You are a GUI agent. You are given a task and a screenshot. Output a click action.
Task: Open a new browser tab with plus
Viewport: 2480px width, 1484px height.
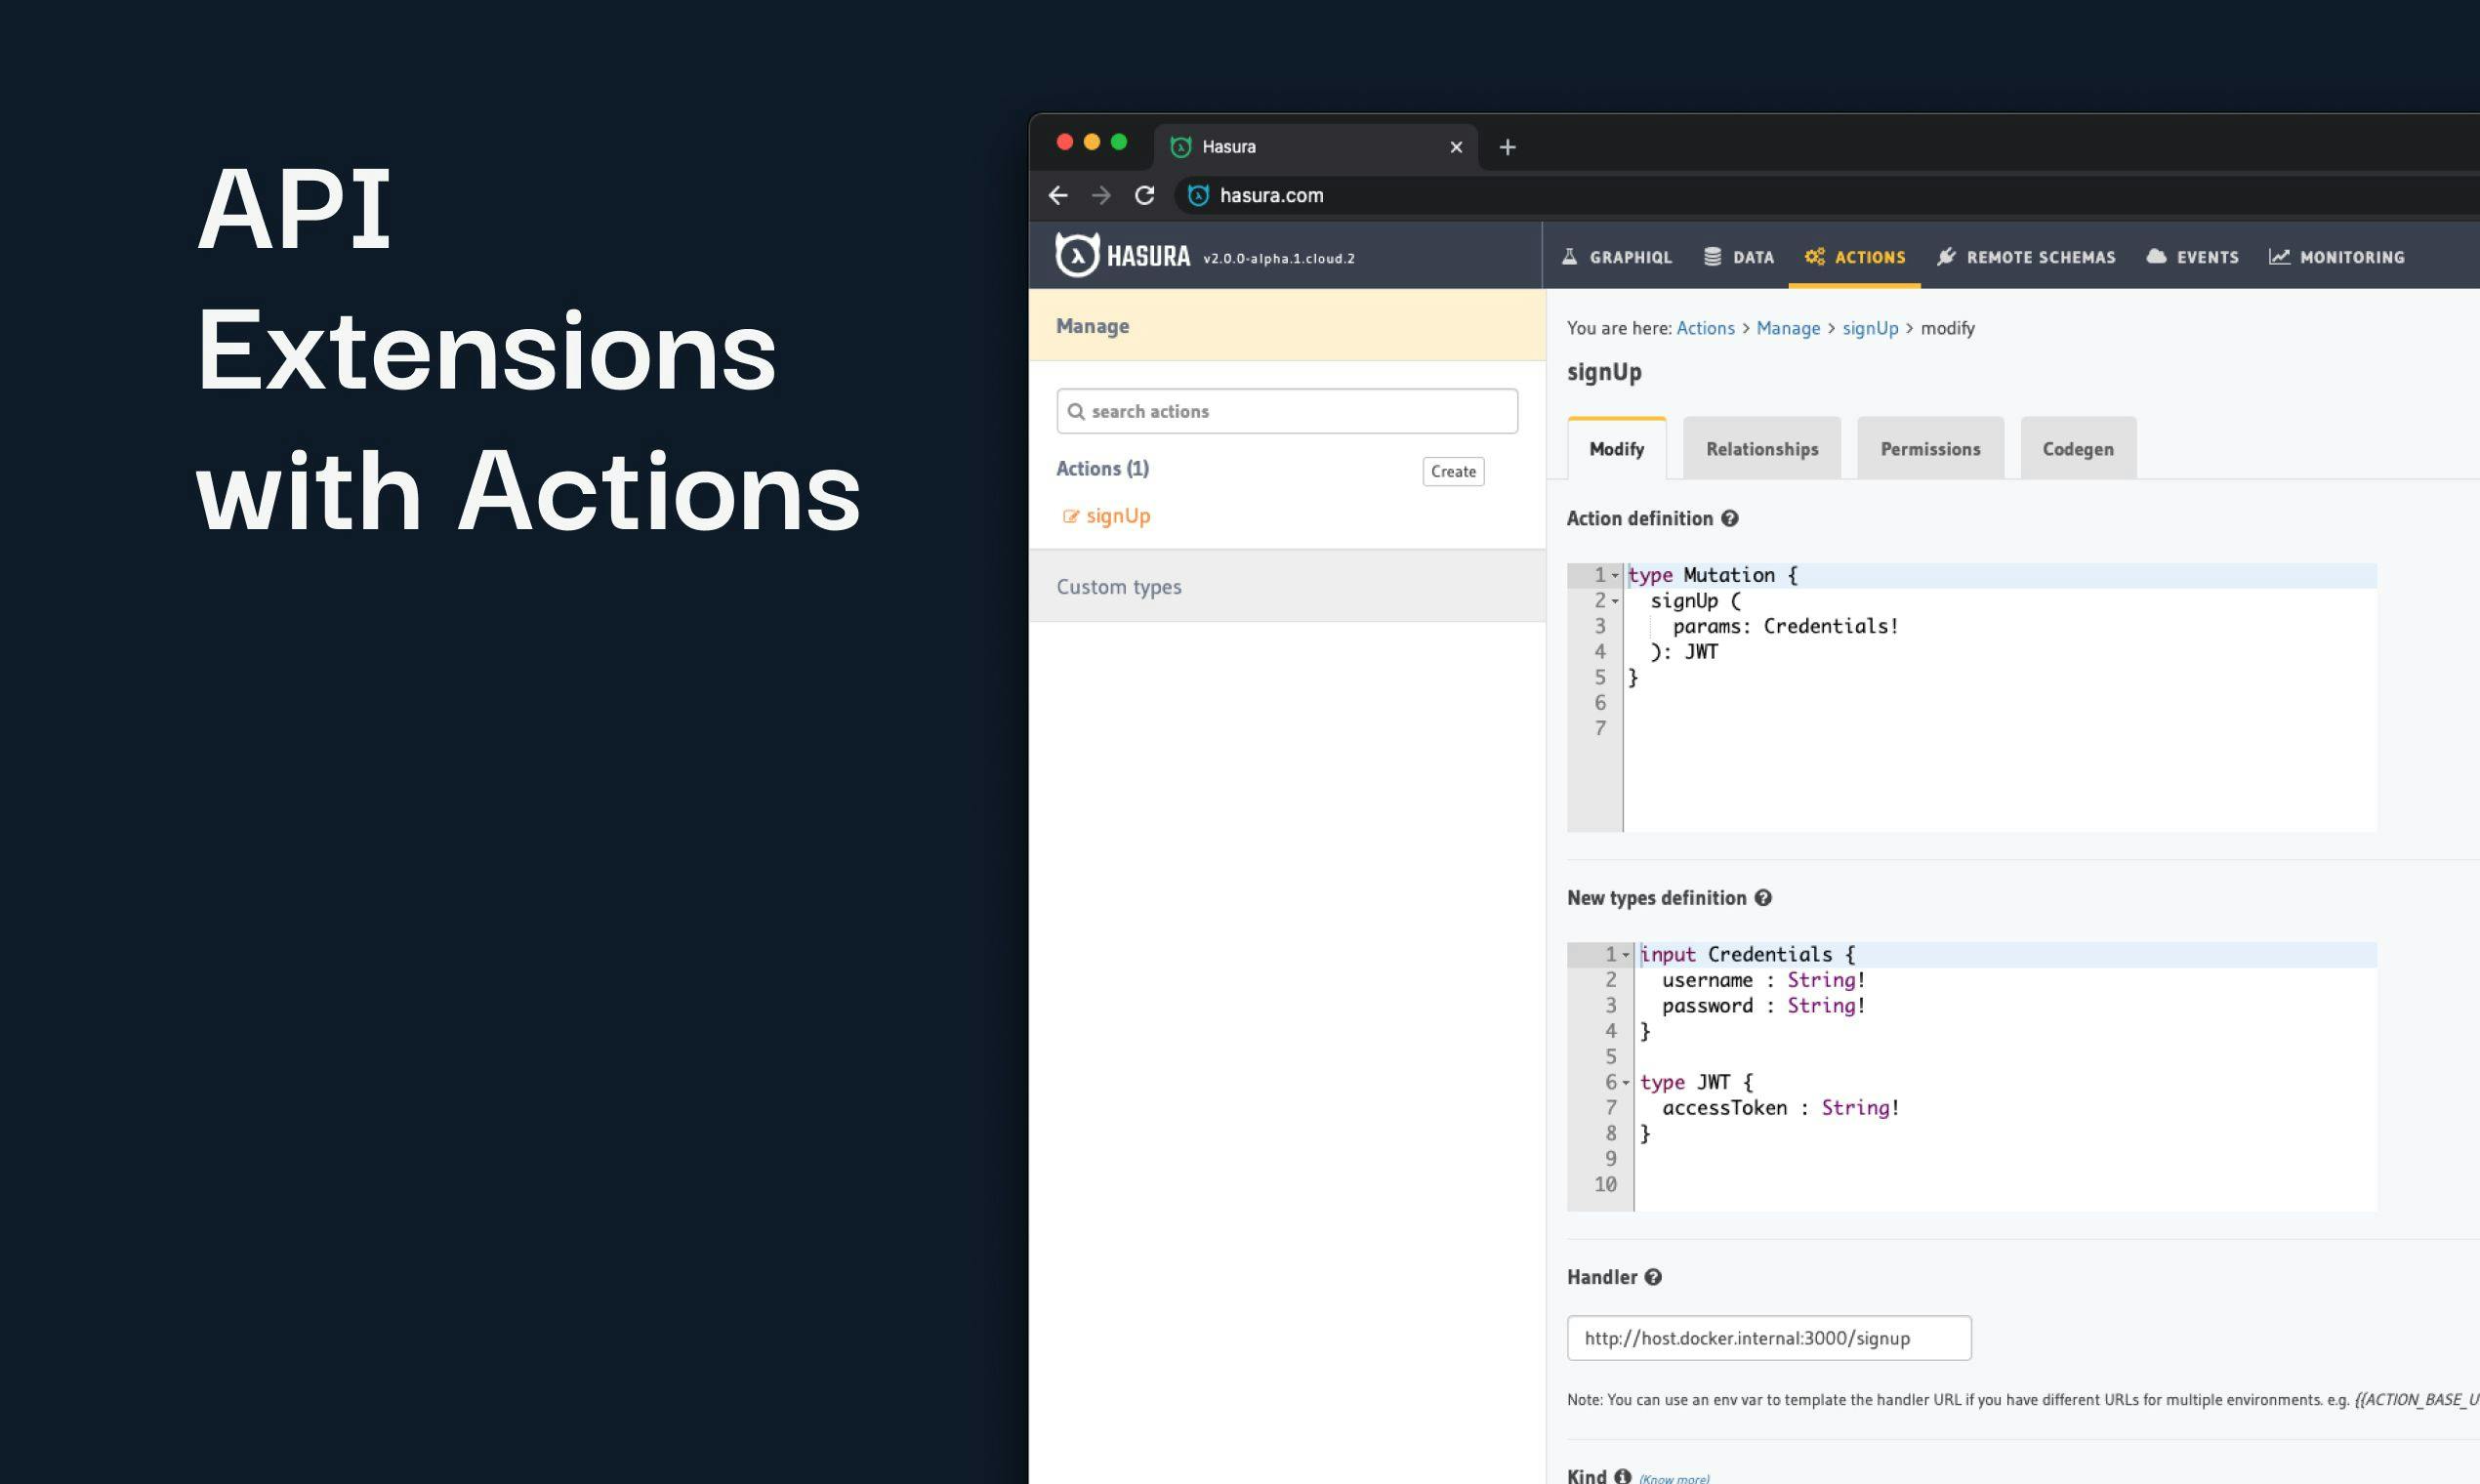(x=1508, y=147)
